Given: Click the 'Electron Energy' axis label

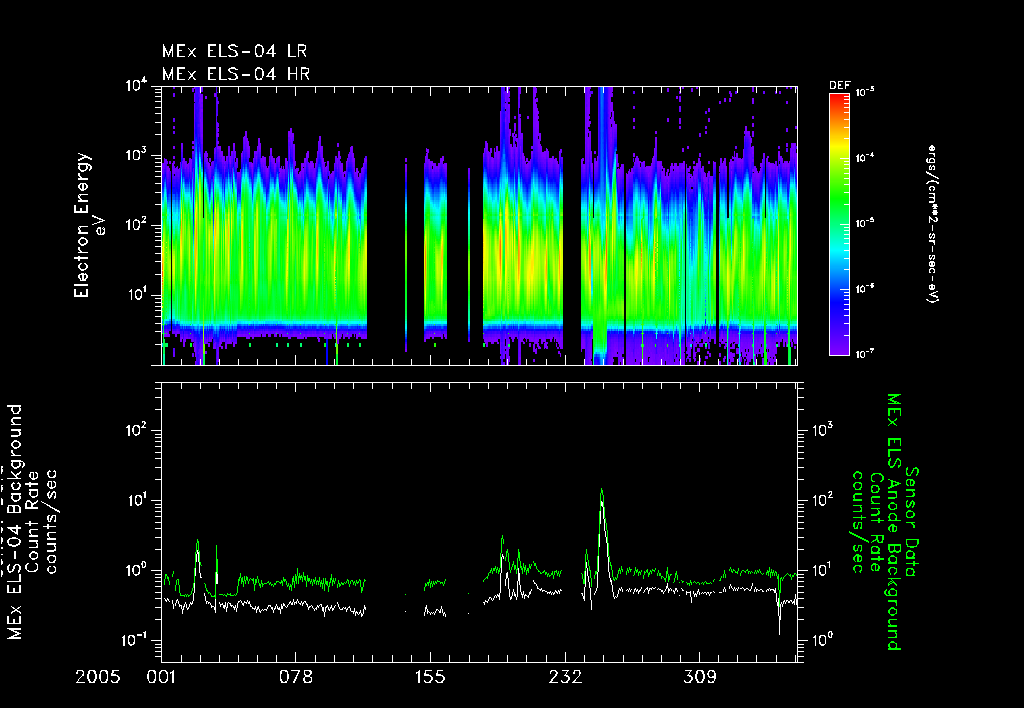Looking at the screenshot, I should (82, 225).
